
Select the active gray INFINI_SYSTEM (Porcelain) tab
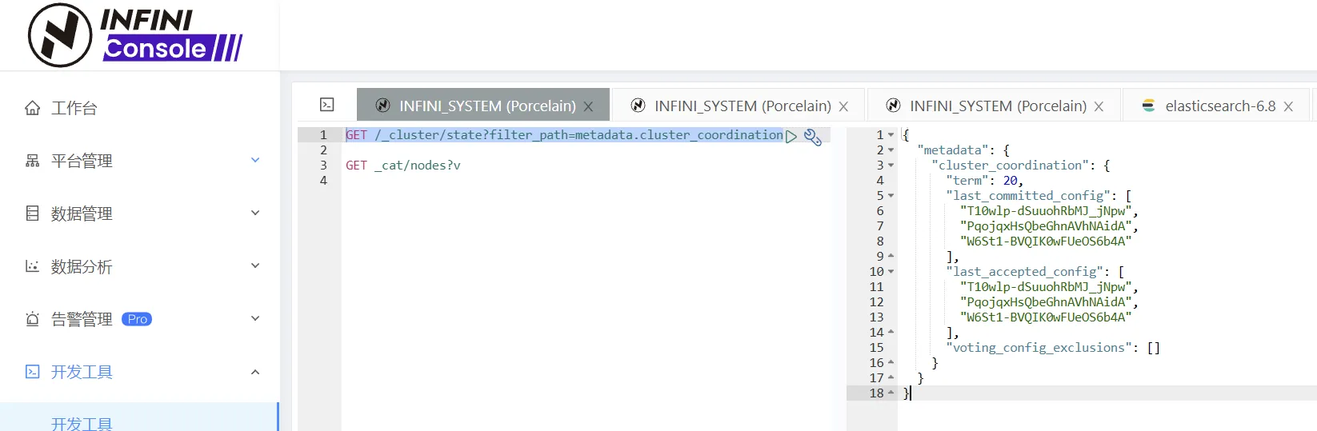click(x=483, y=105)
